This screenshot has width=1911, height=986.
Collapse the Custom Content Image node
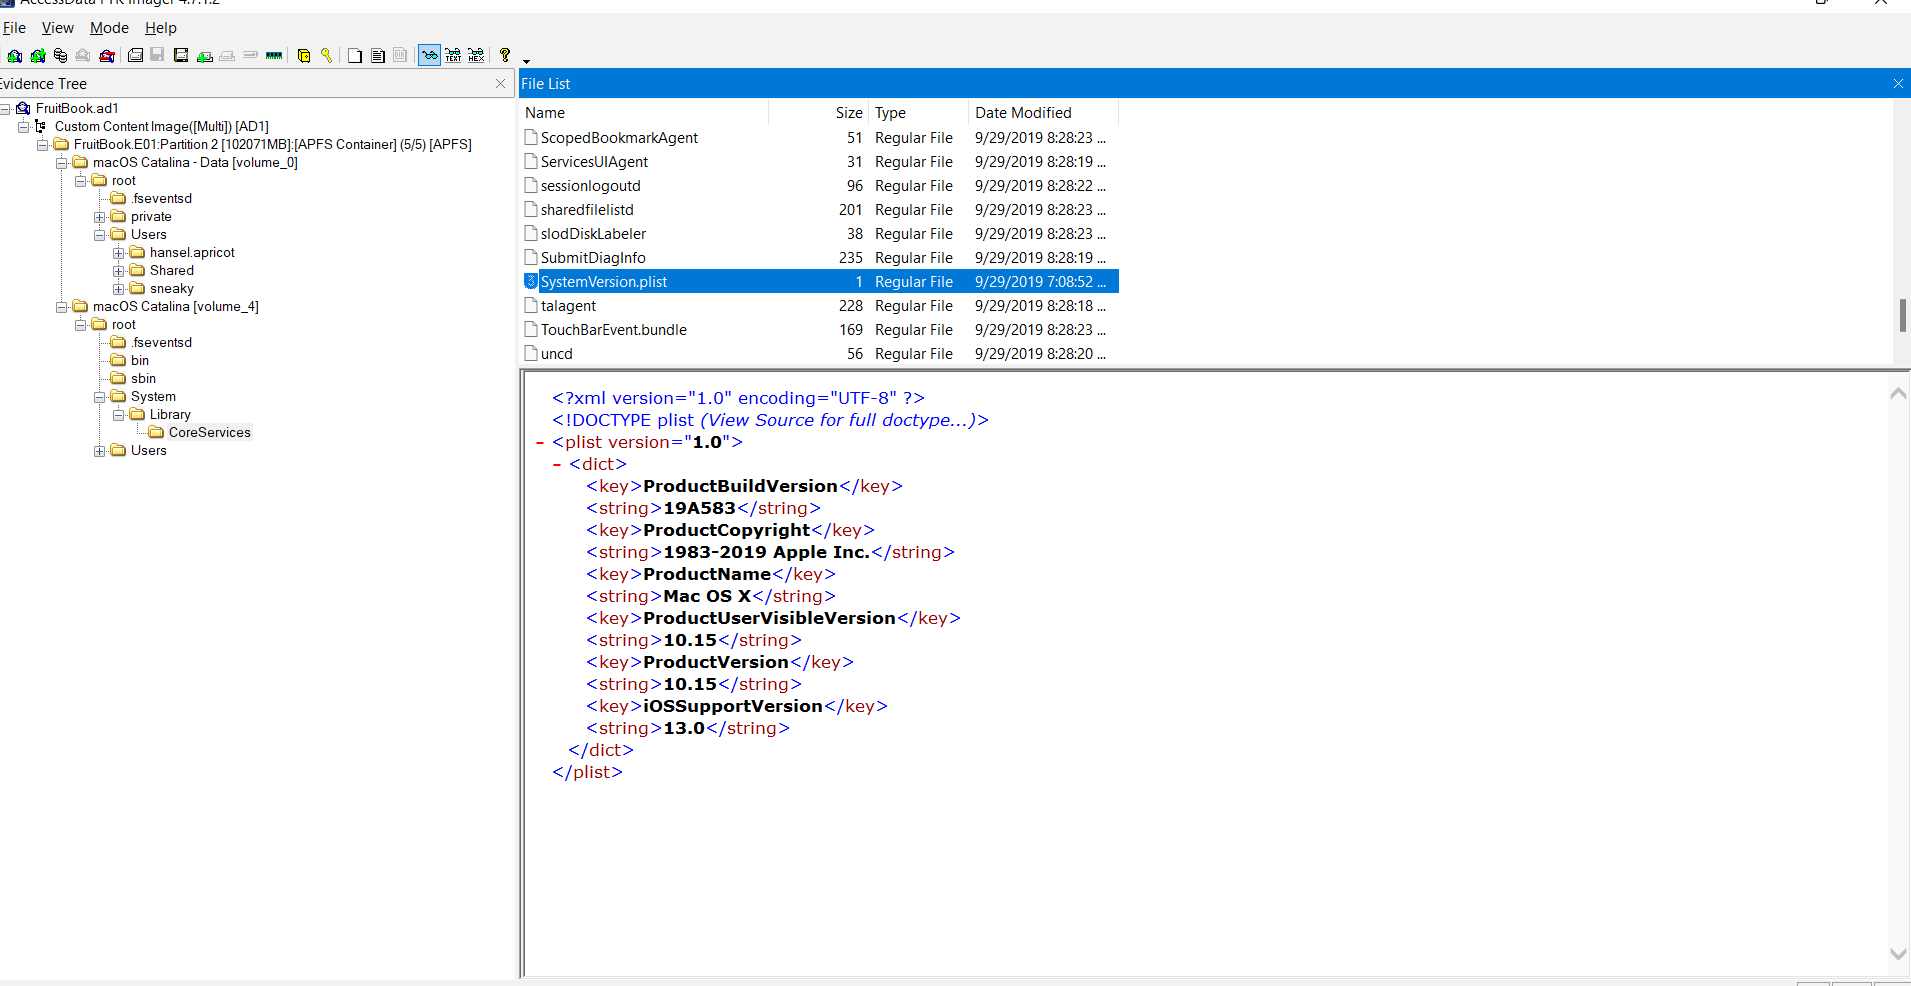coord(24,126)
